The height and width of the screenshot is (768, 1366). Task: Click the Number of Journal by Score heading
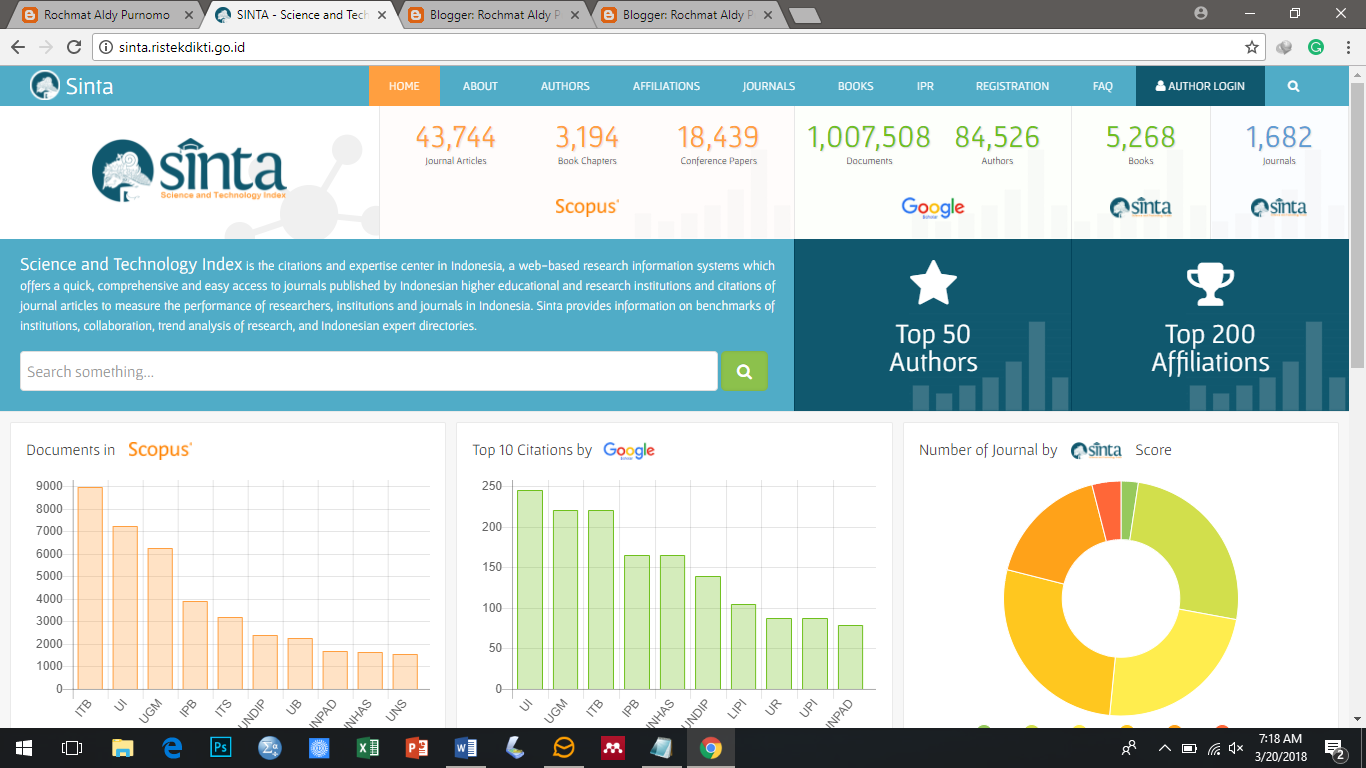point(1045,450)
